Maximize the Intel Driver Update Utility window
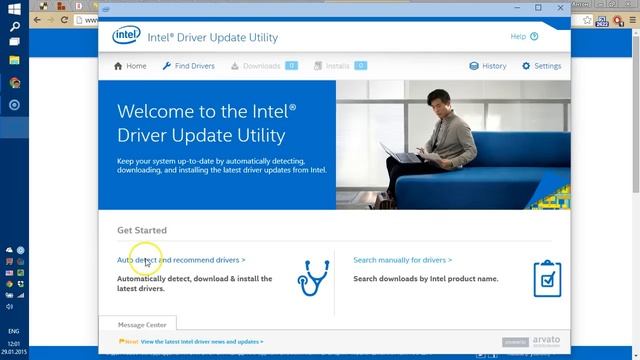640x360 pixels. 538,8
